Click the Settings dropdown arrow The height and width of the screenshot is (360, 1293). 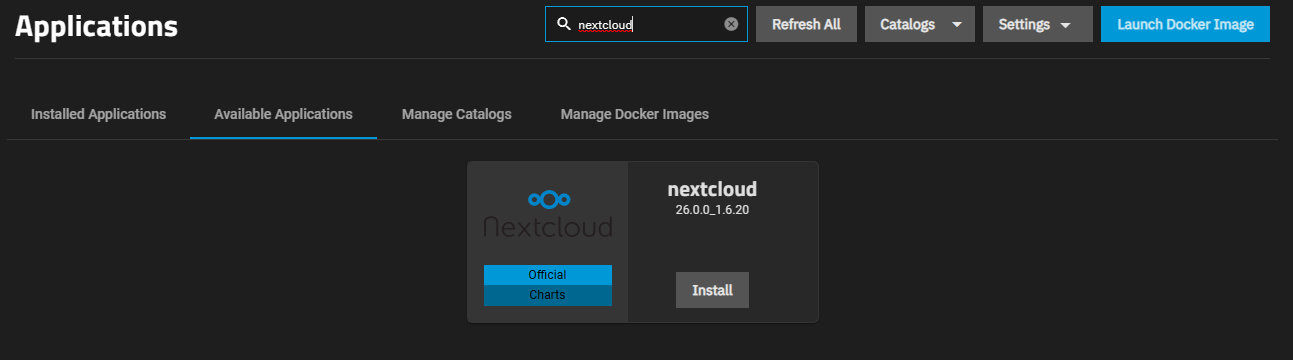pos(1065,25)
